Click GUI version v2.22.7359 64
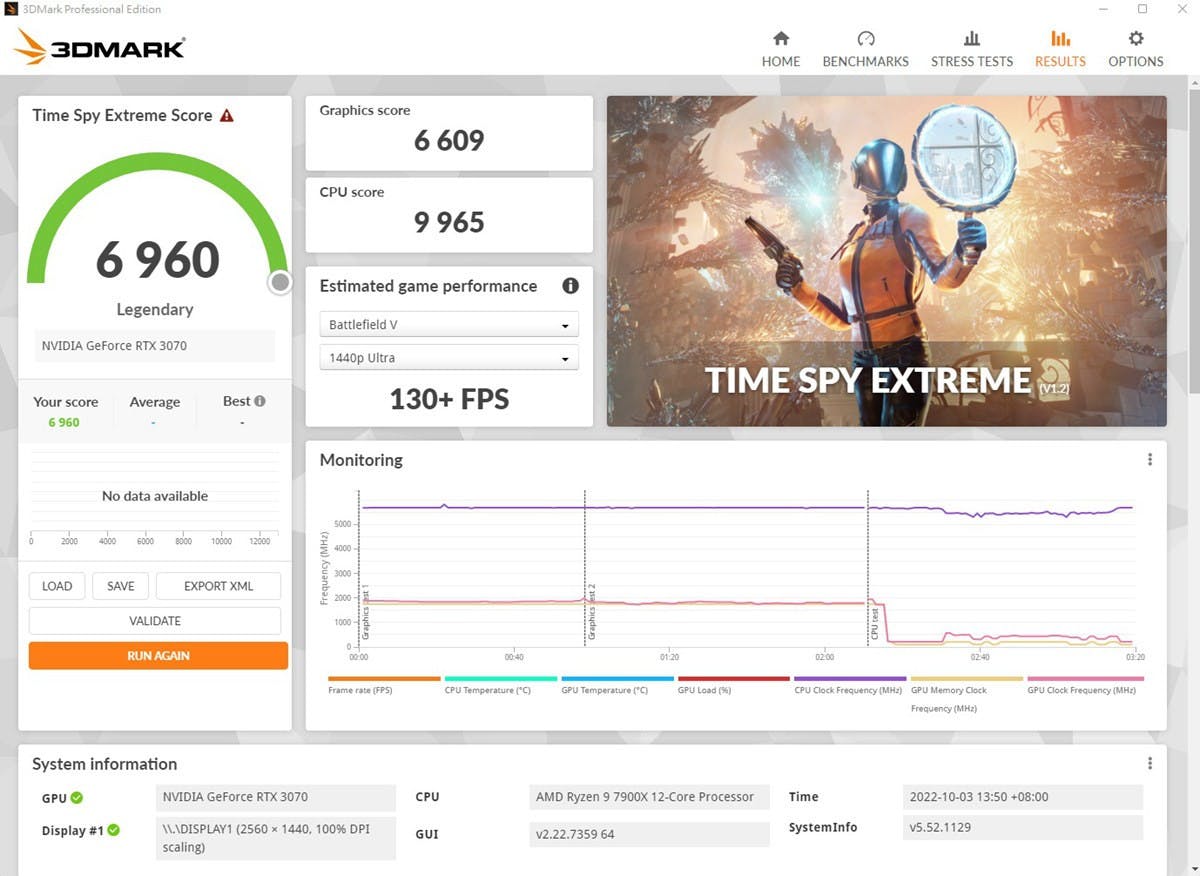The width and height of the screenshot is (1200, 876). point(649,834)
